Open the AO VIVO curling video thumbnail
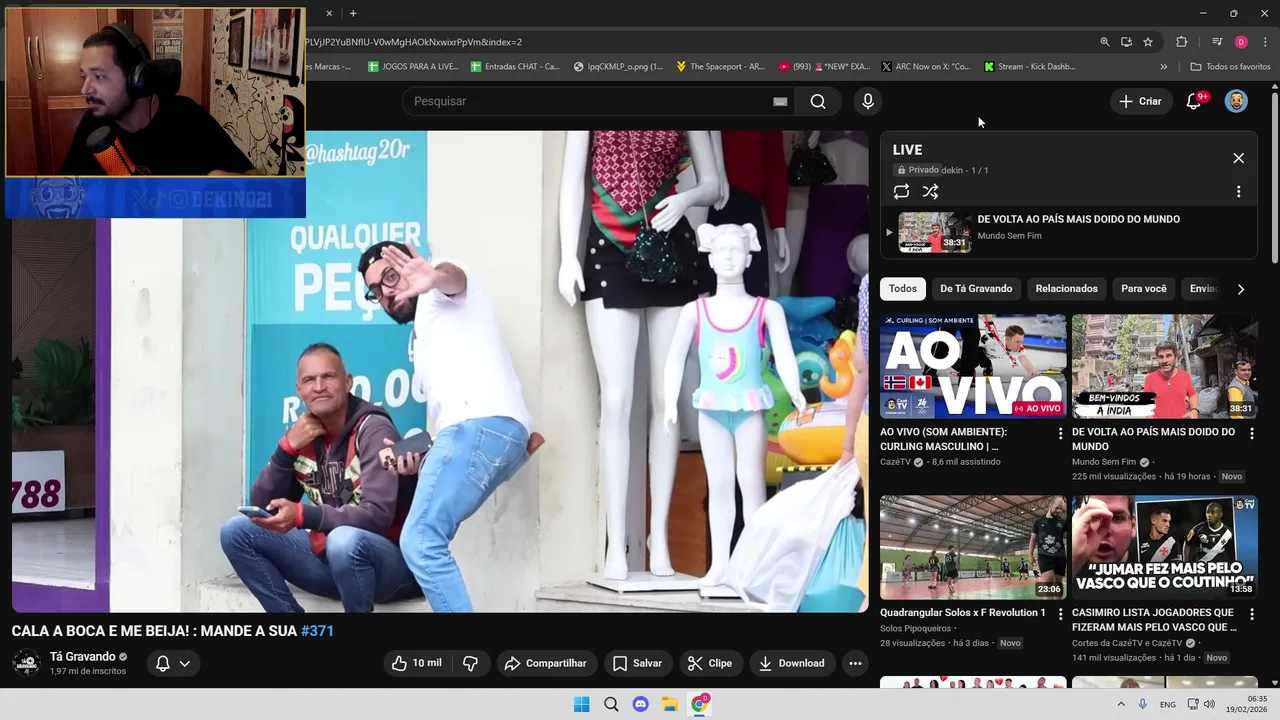This screenshot has height=720, width=1280. click(973, 366)
